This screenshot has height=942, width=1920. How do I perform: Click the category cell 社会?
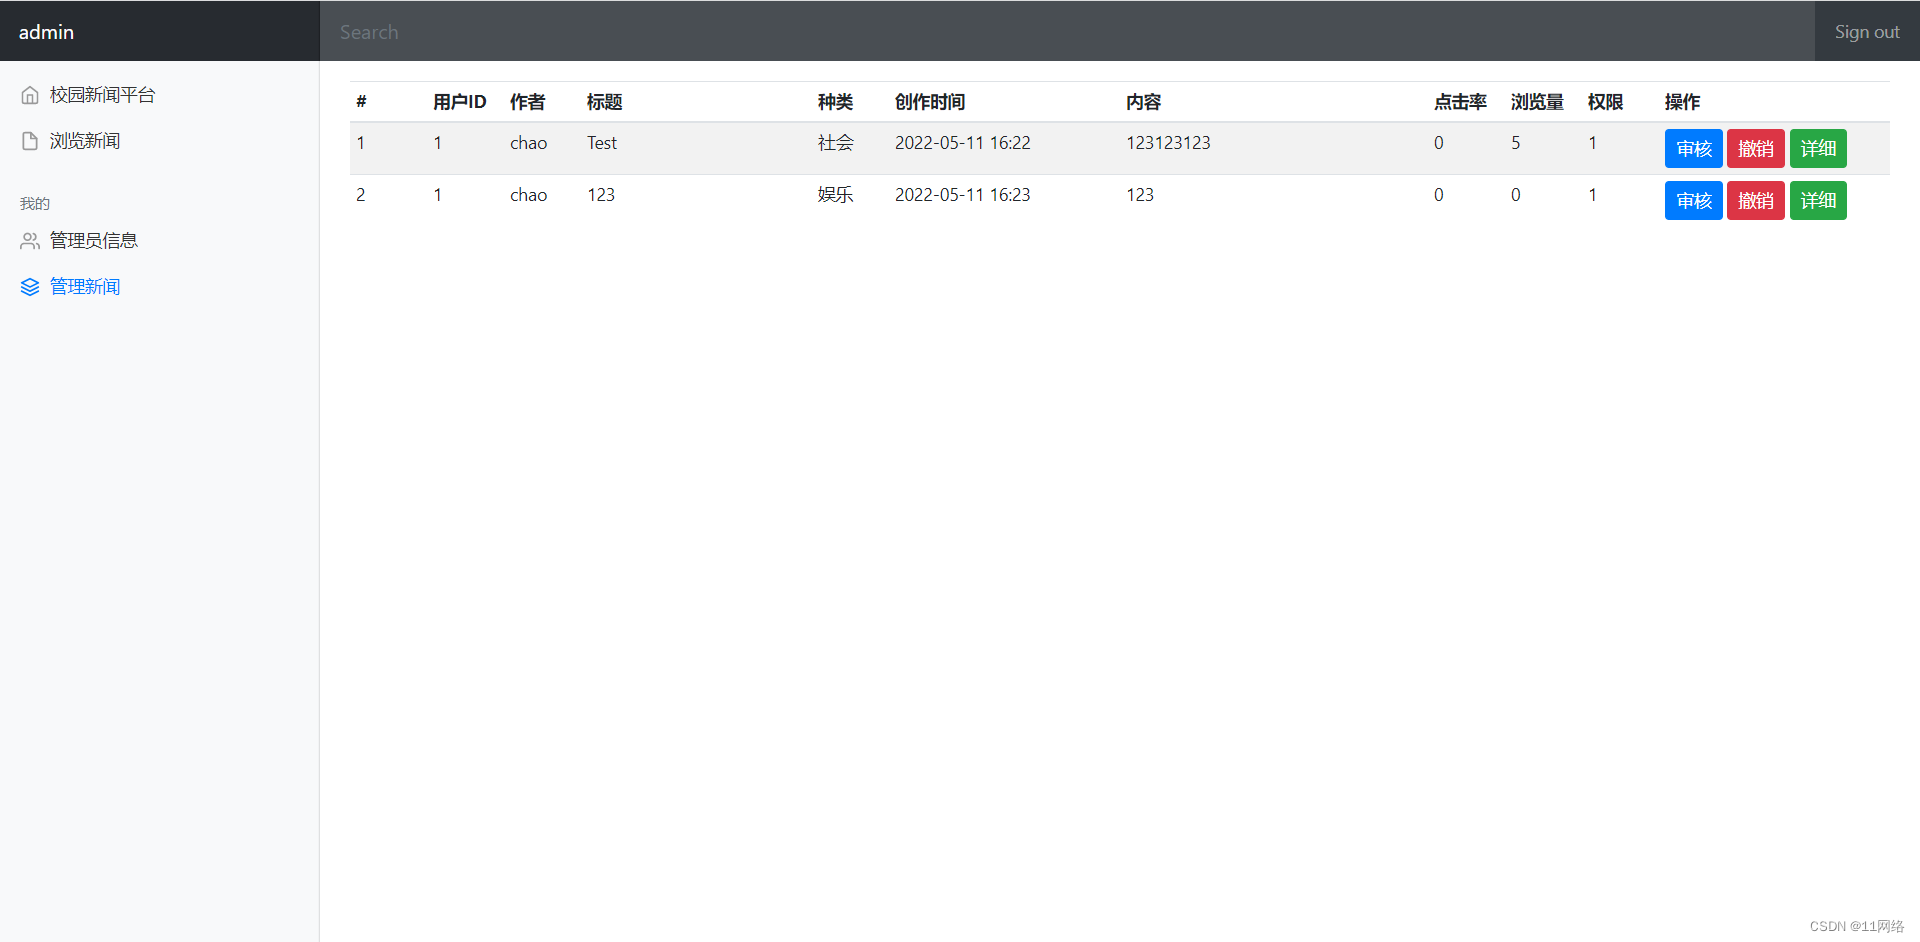coord(835,143)
